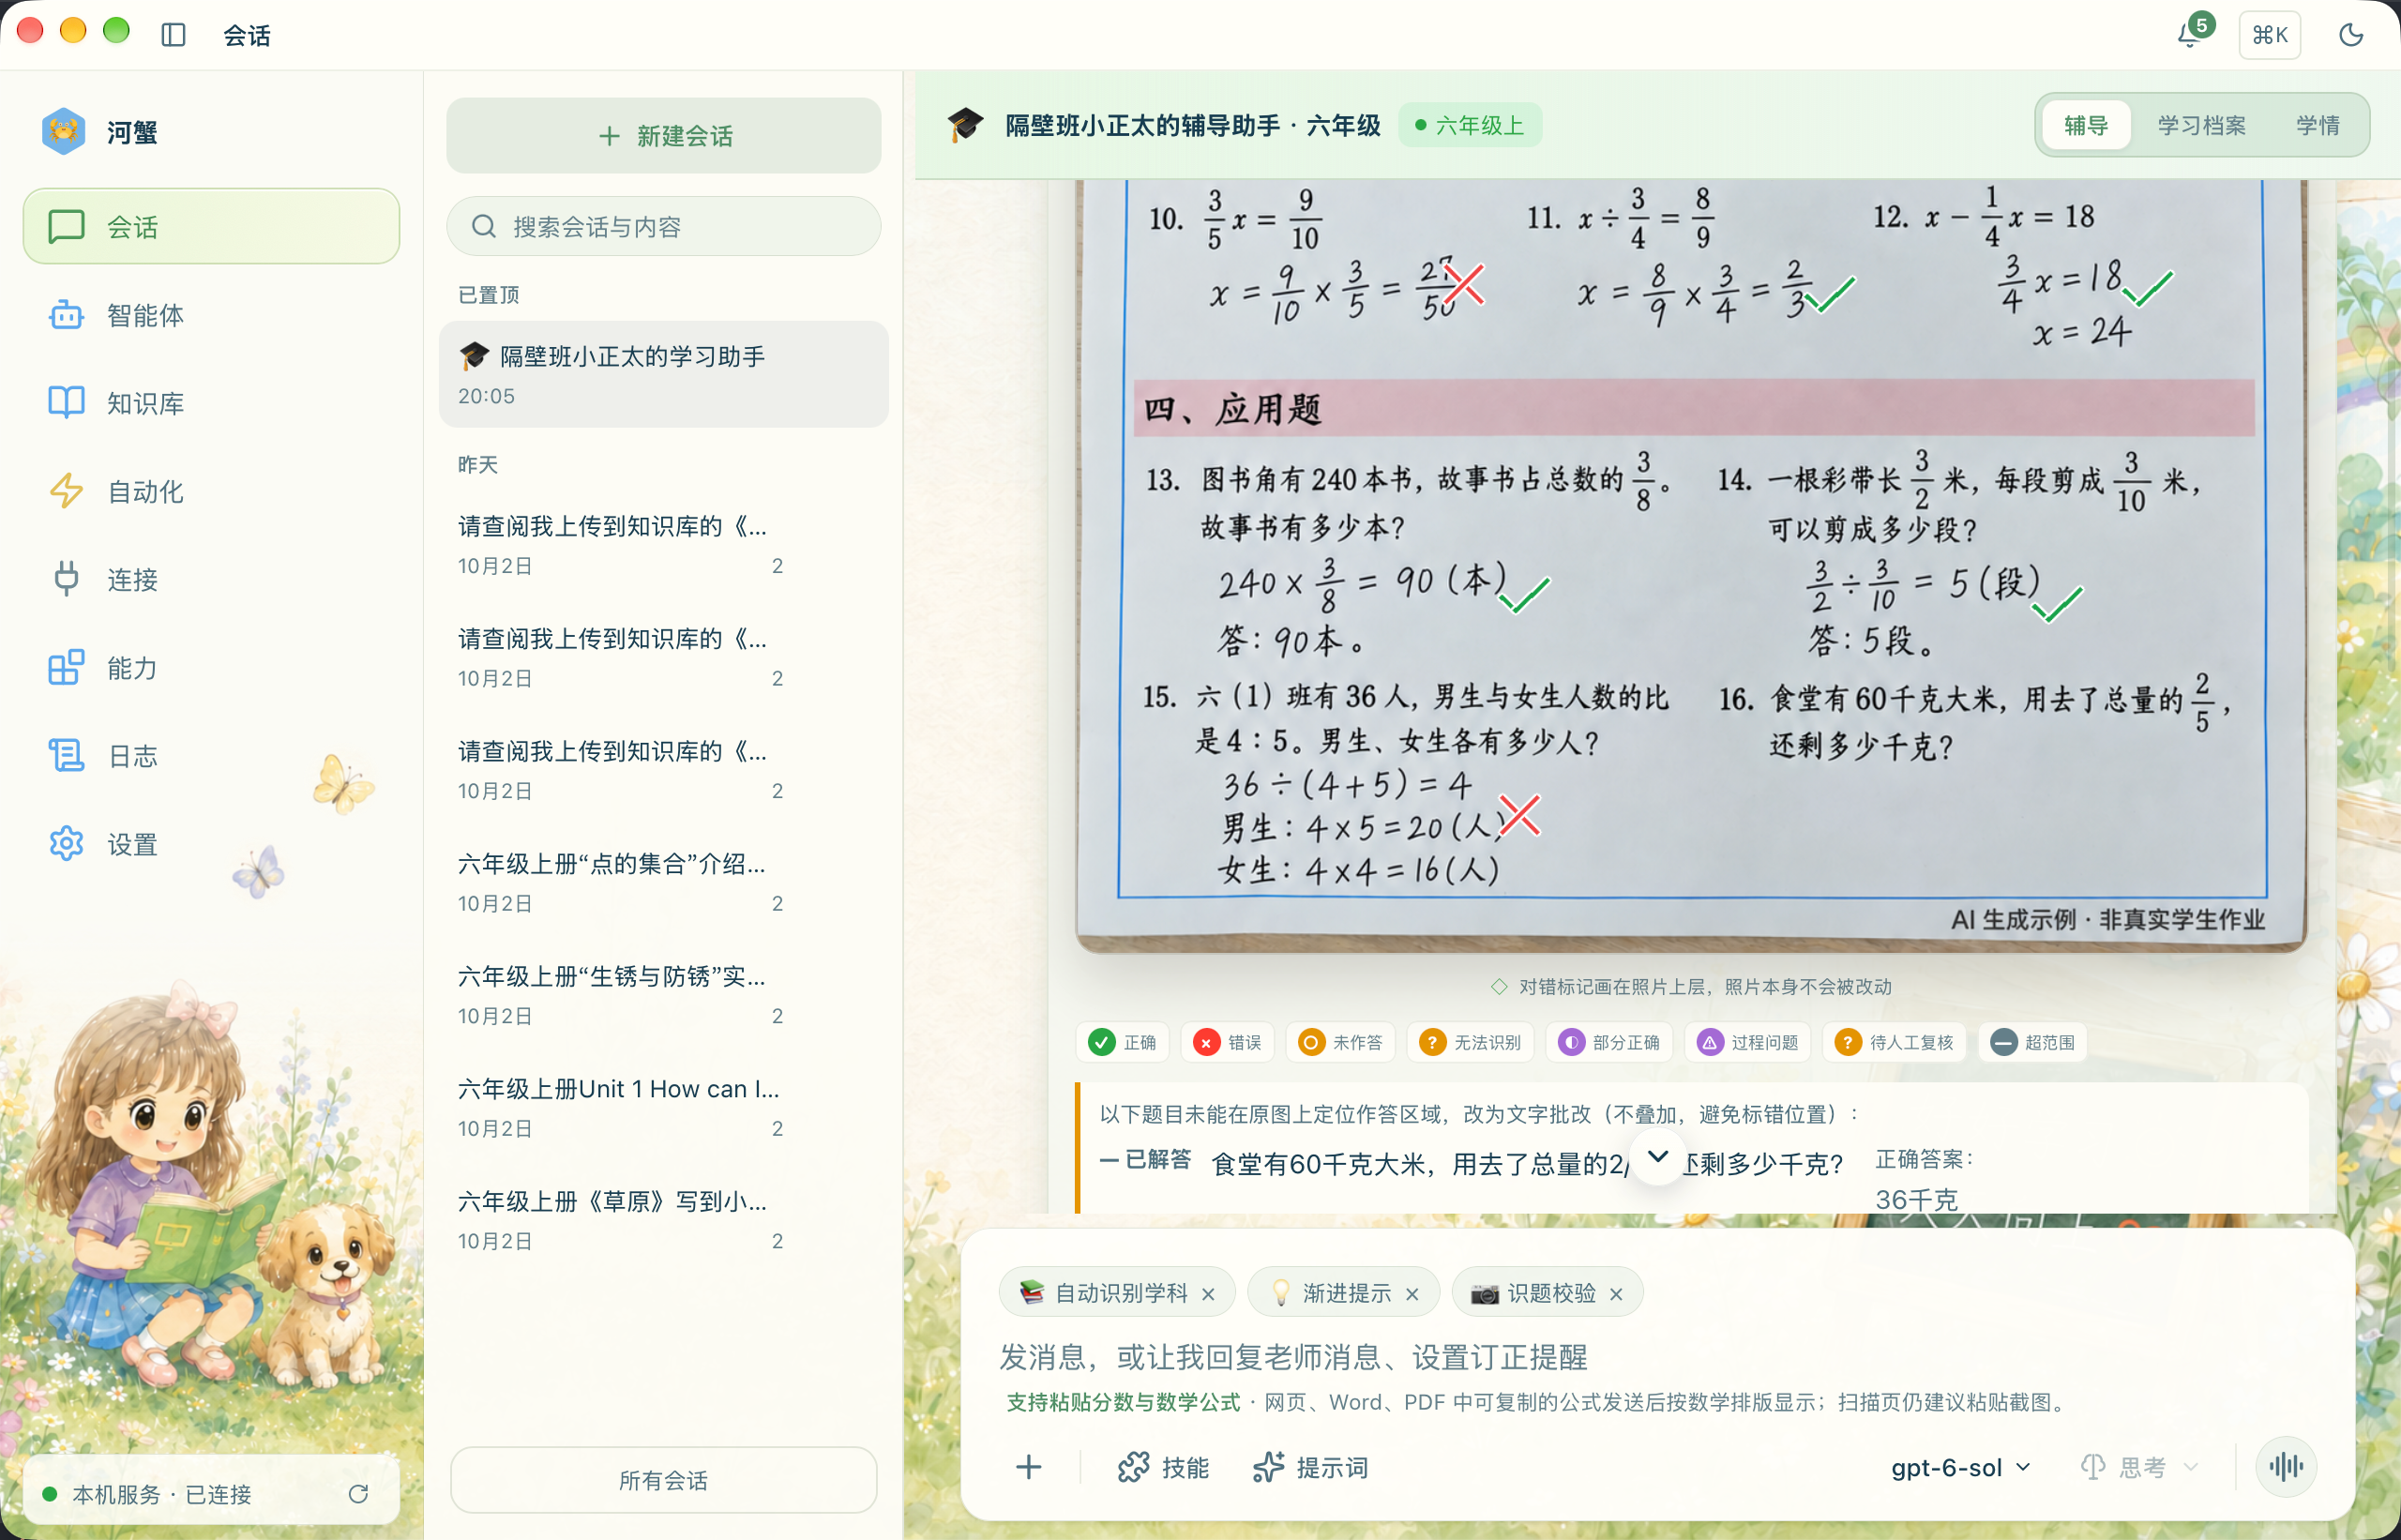2401x1540 pixels.
Task: Open 能力 in the sidebar
Action: click(x=211, y=667)
